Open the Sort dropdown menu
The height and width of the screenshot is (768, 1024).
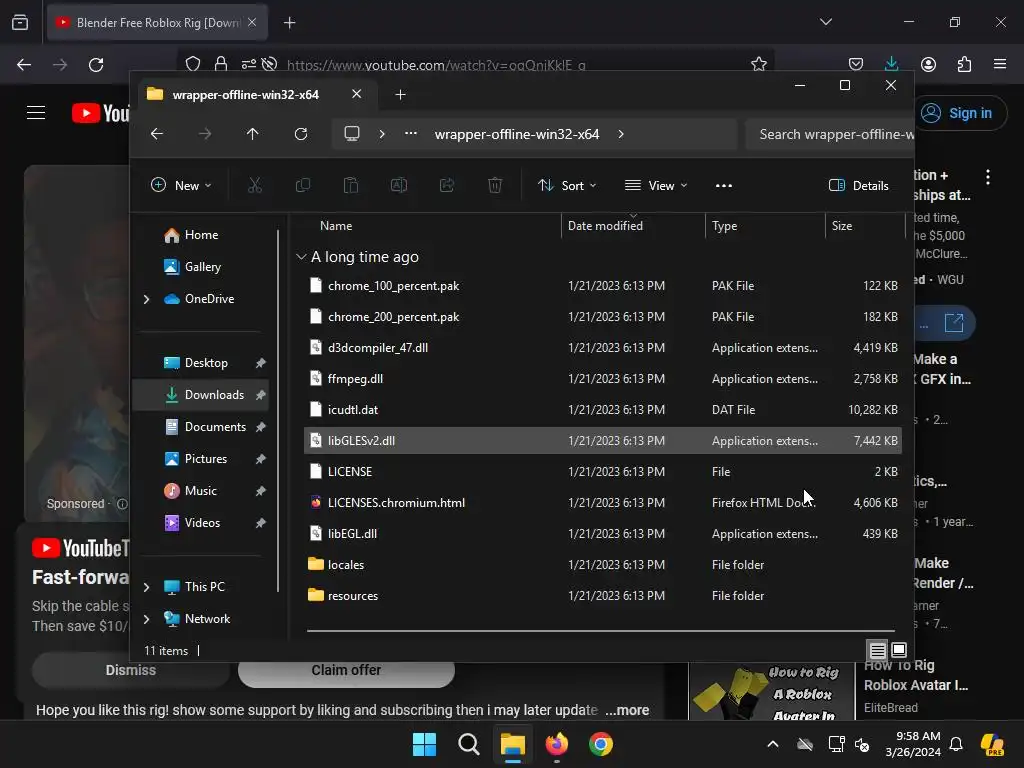point(567,185)
